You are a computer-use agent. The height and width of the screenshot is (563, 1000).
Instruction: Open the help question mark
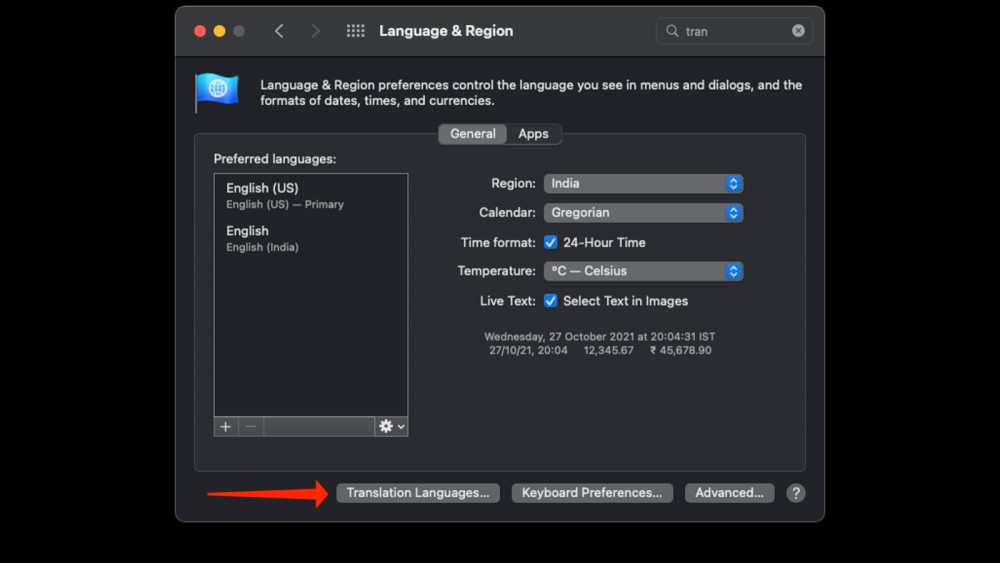tap(795, 493)
